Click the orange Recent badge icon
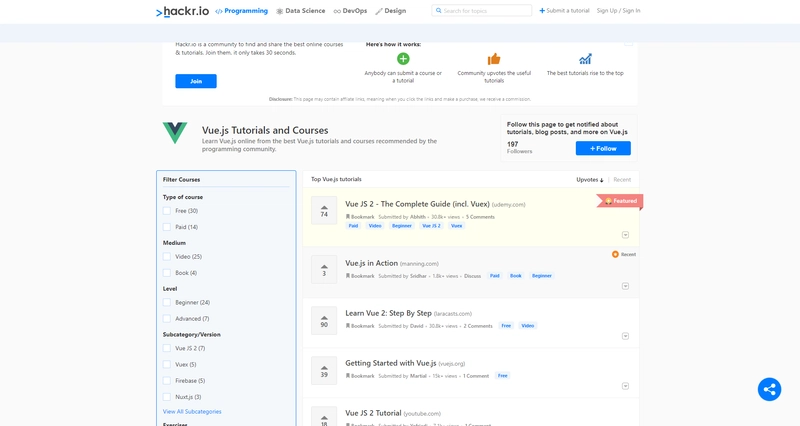Viewport: 800px width, 426px height. (615, 254)
